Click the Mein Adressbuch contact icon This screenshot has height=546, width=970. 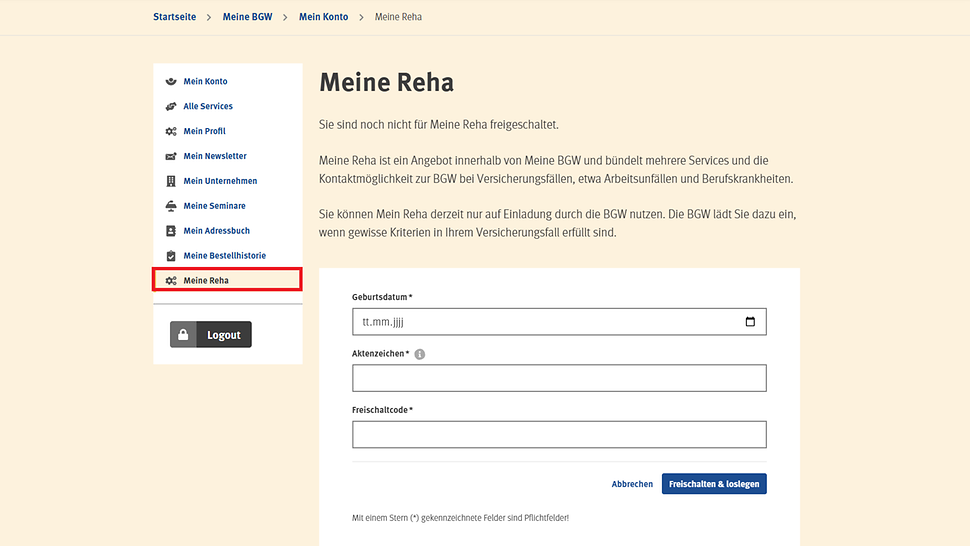[171, 231]
